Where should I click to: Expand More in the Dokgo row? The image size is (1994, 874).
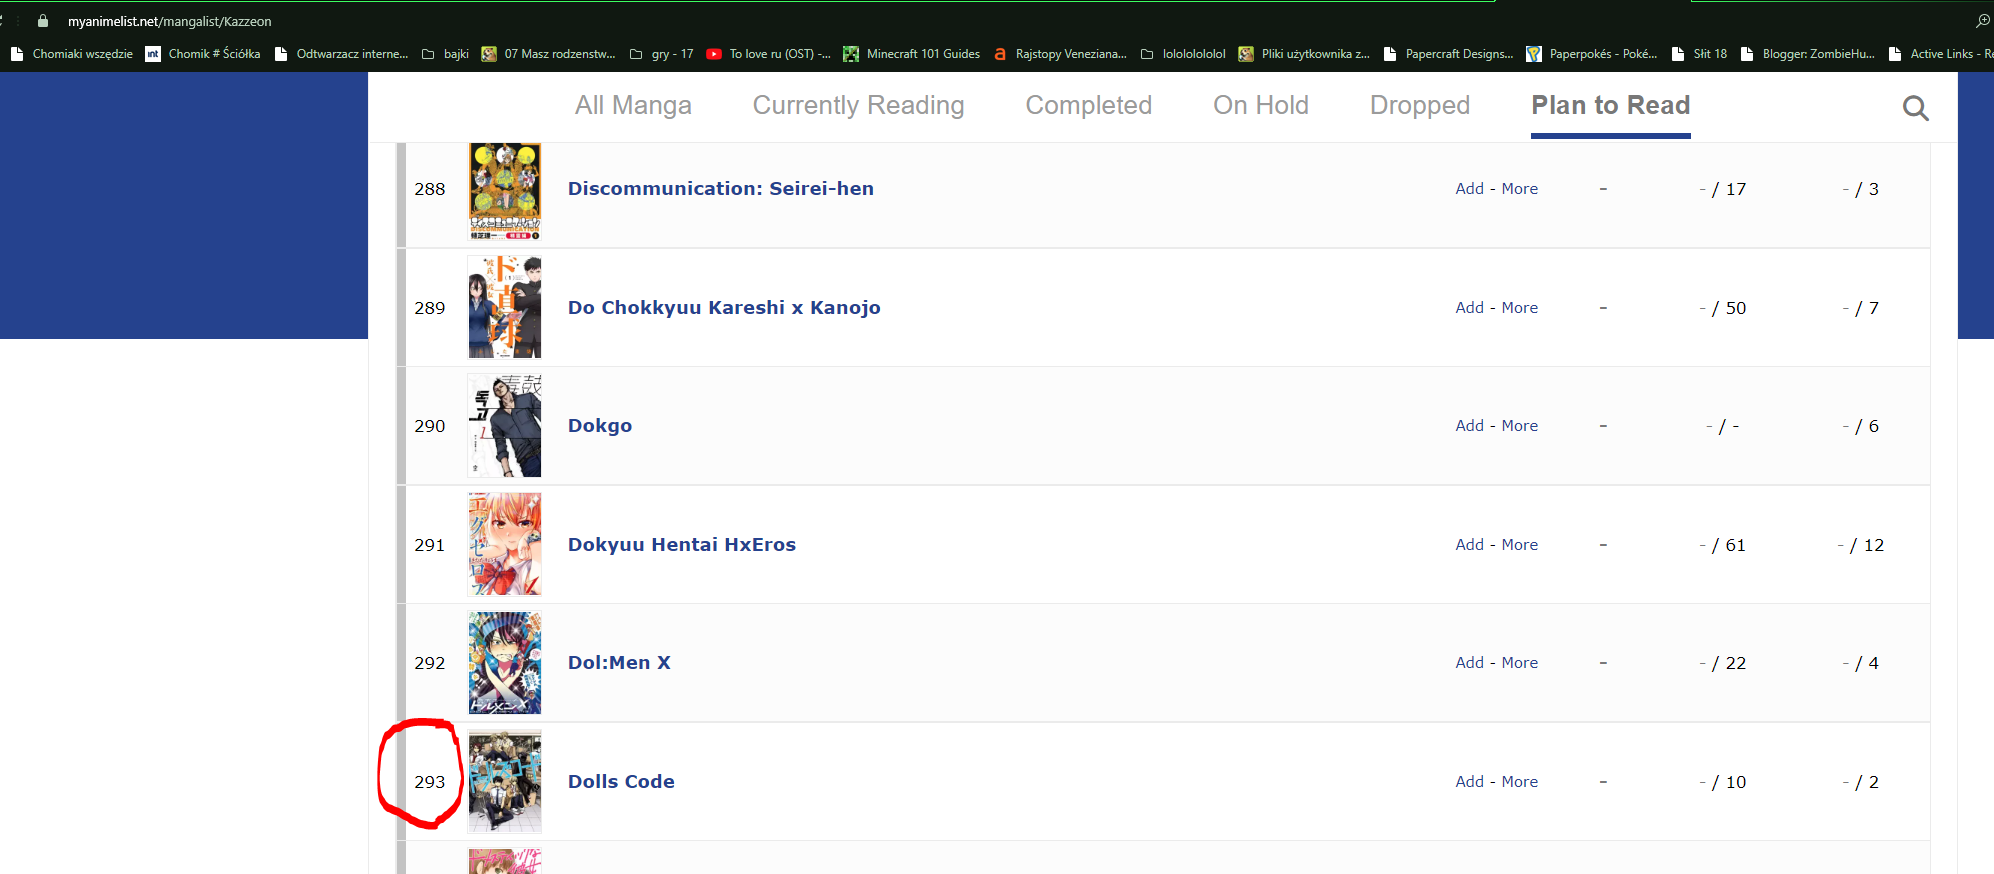(x=1520, y=425)
